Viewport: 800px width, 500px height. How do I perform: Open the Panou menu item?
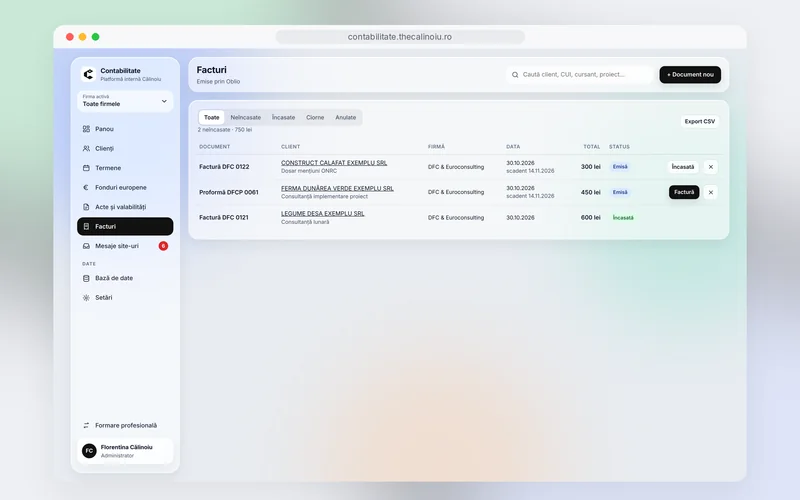click(x=125, y=129)
